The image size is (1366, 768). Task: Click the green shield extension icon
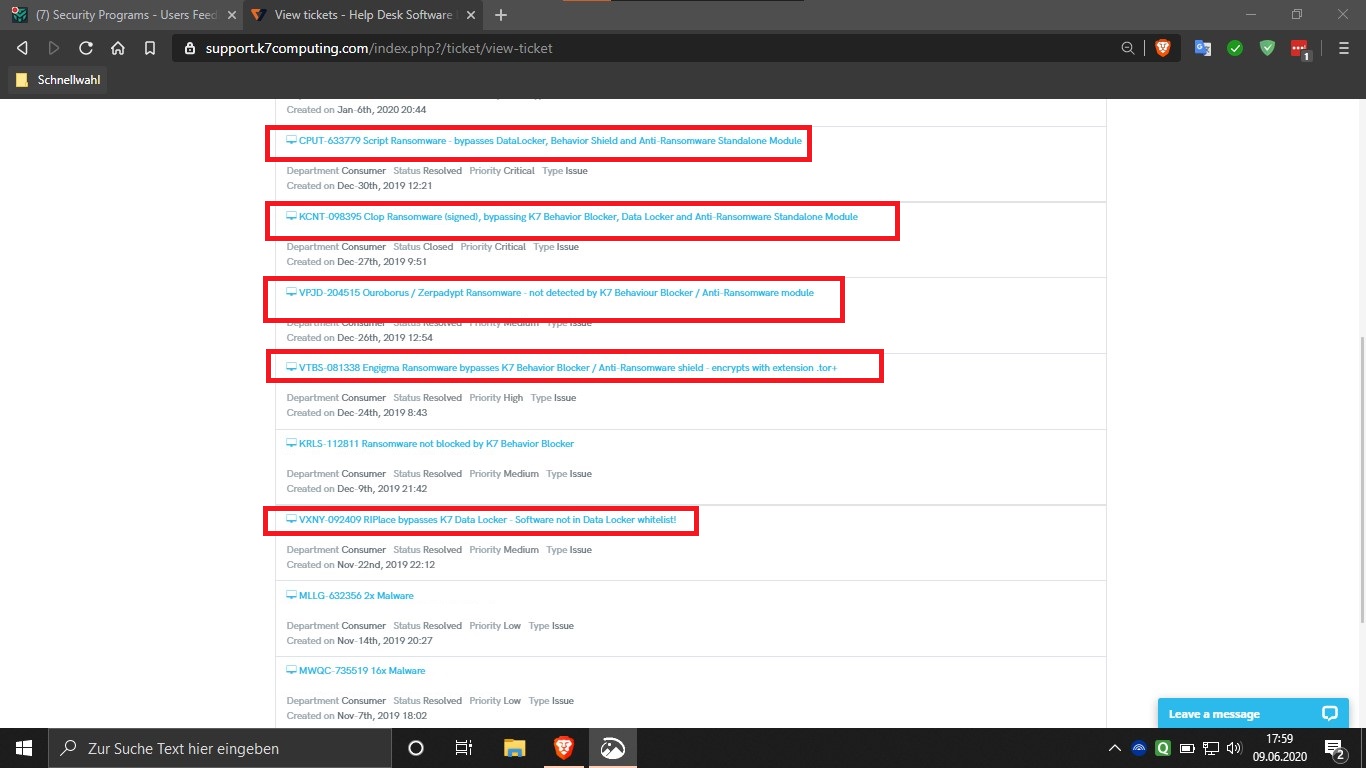tap(1267, 48)
